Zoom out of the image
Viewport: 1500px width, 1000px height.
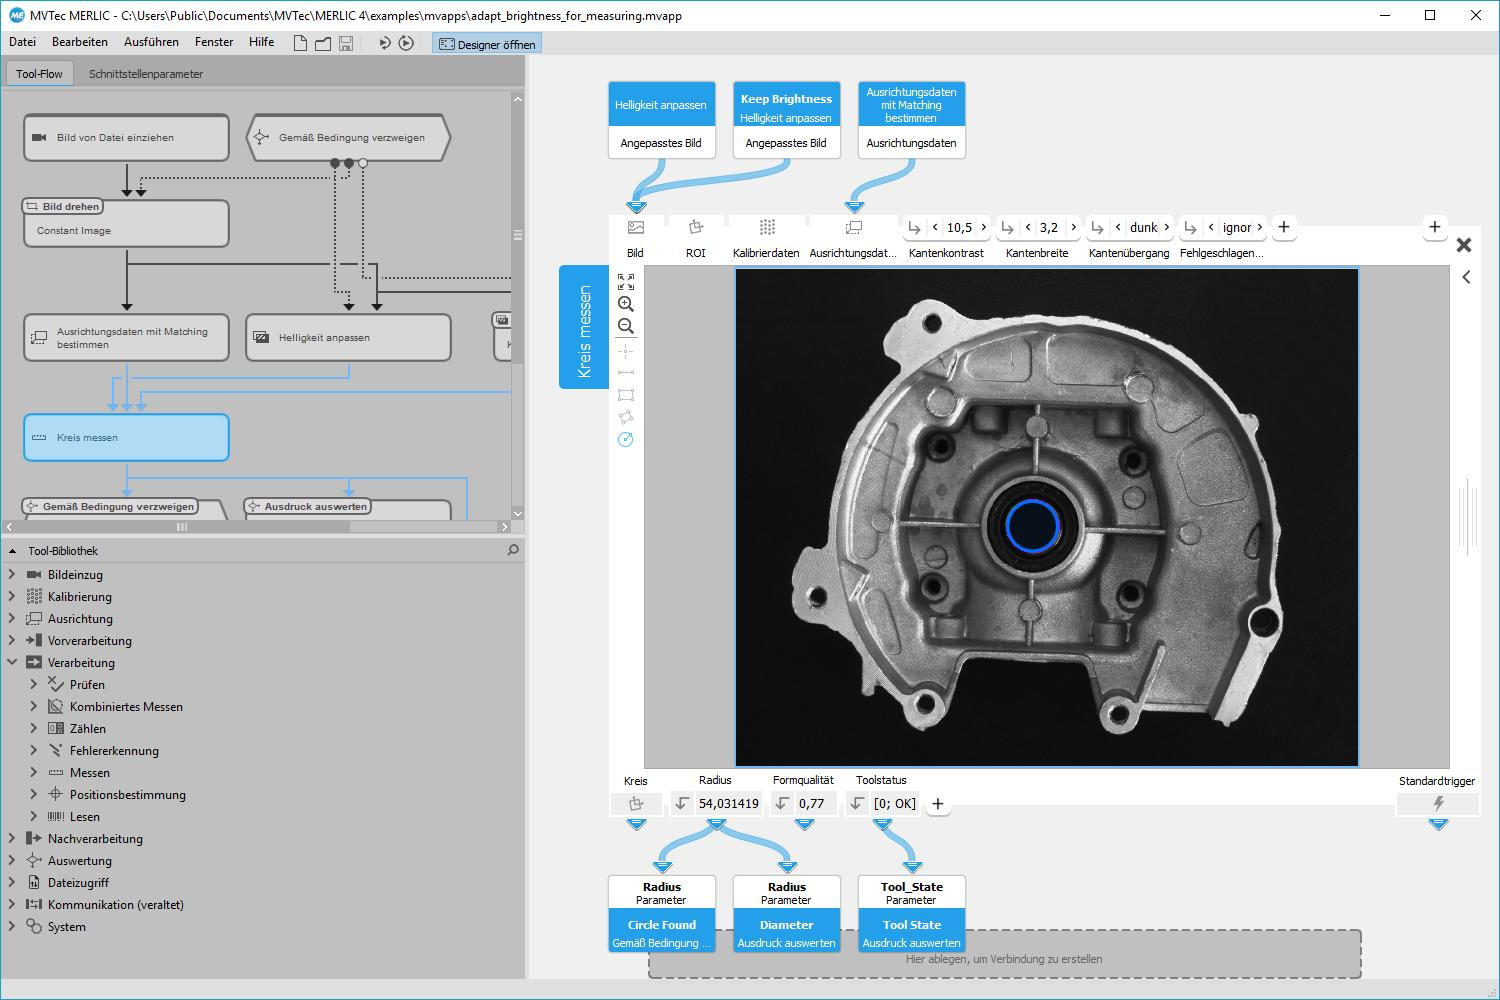[x=626, y=326]
